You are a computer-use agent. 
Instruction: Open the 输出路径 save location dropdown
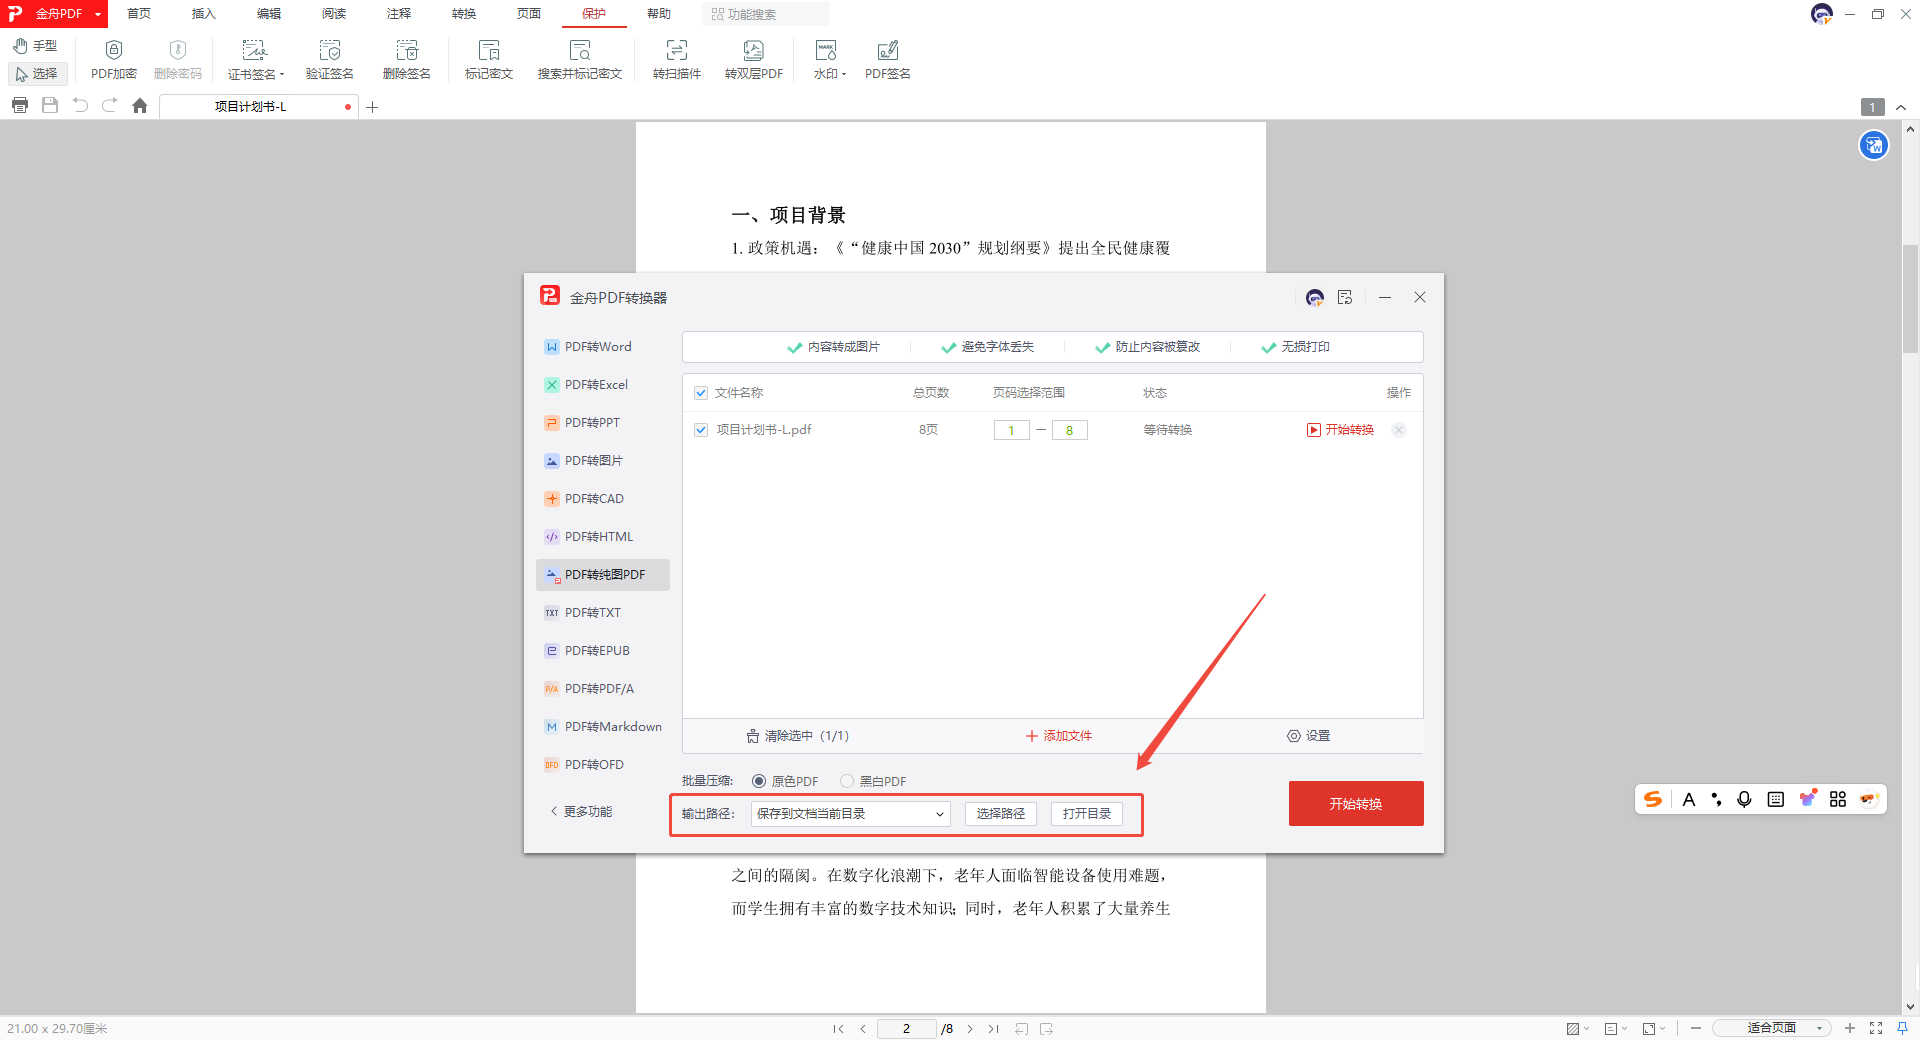click(850, 814)
